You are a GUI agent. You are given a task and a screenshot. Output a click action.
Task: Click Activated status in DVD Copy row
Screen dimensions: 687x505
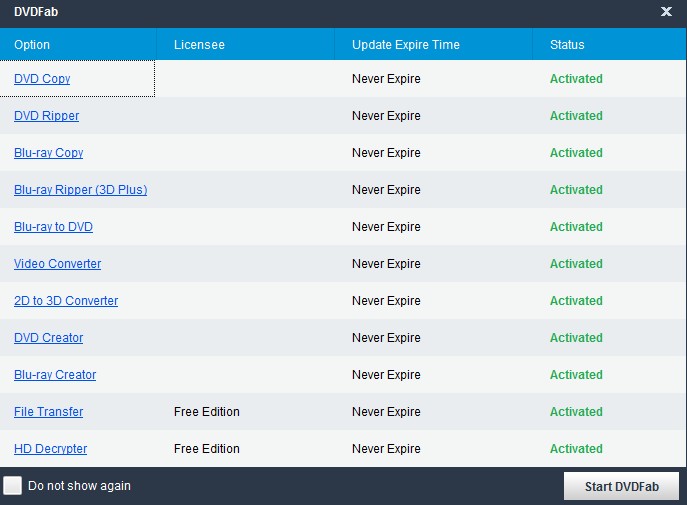coord(576,79)
